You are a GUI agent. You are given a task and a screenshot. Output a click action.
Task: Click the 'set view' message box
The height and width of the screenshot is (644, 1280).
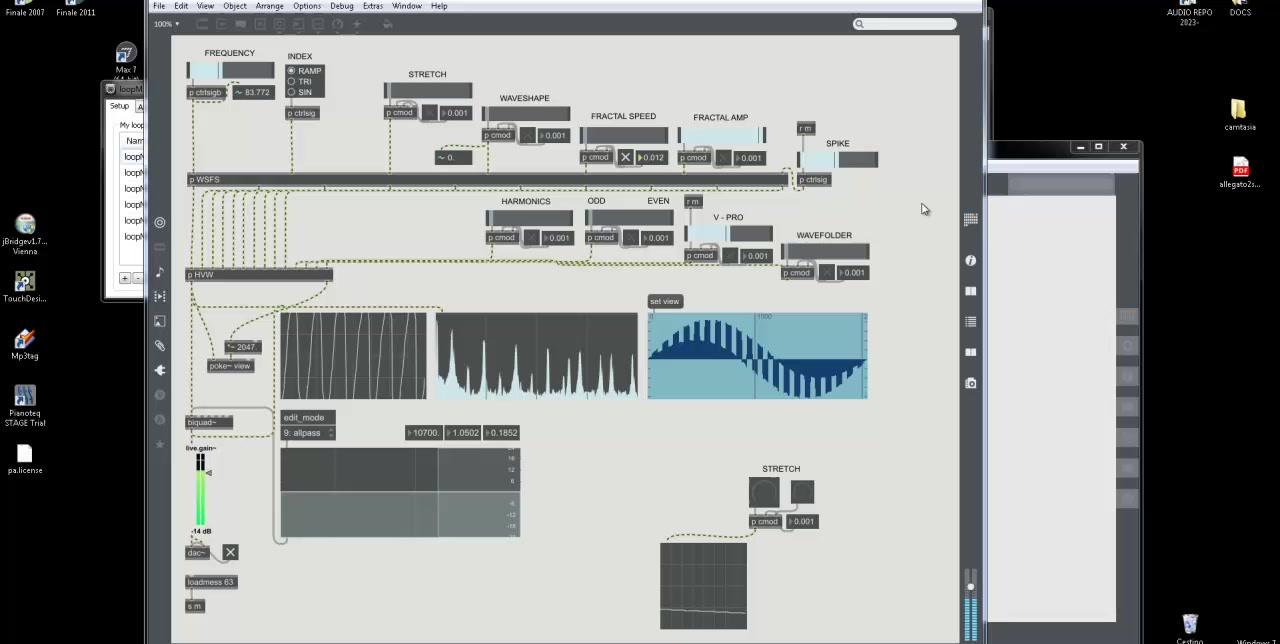pos(665,301)
